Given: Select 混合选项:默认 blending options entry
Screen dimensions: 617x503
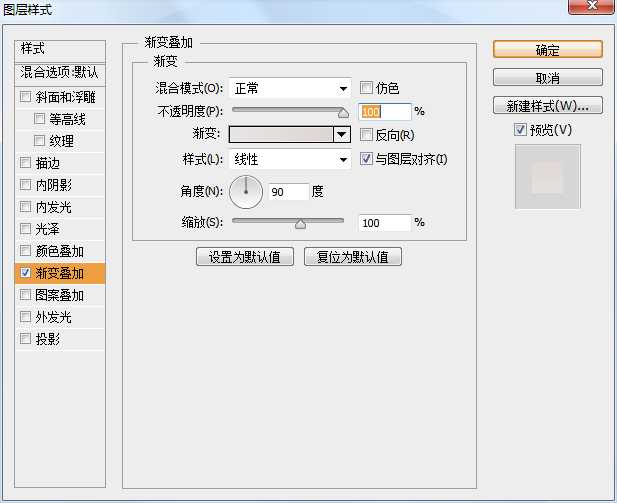Looking at the screenshot, I should click(60, 72).
